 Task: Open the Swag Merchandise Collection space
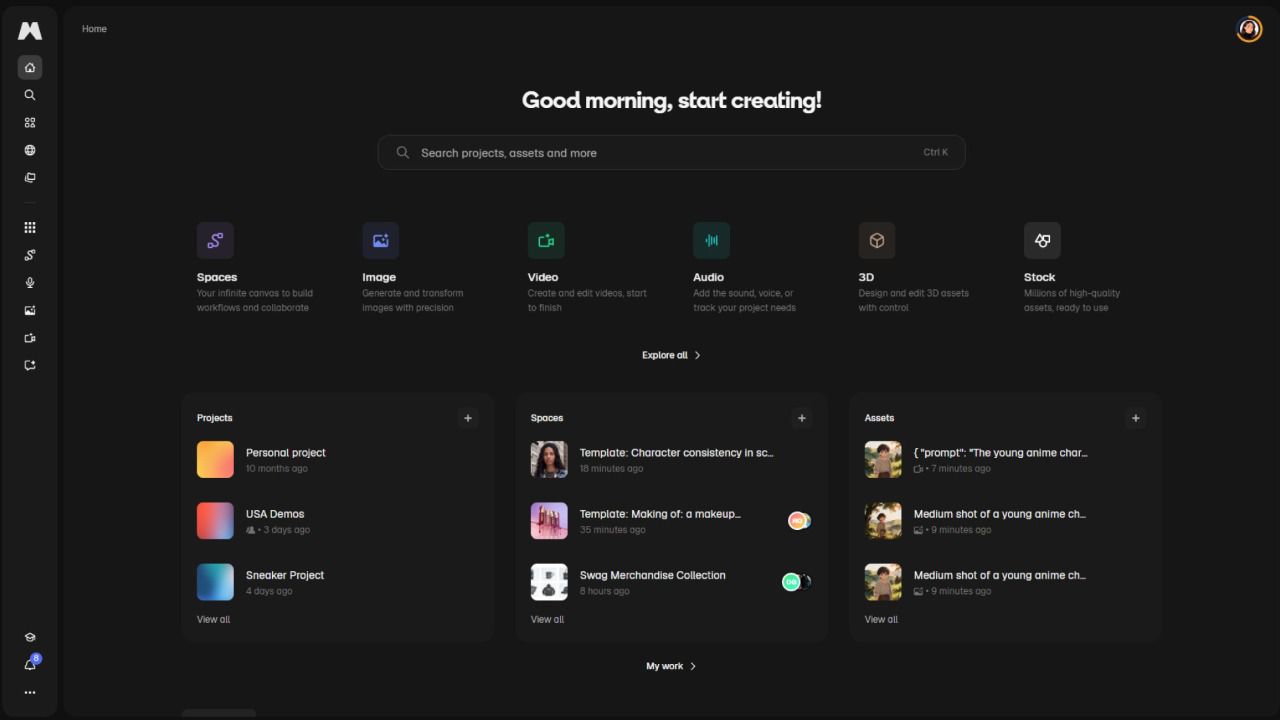click(652, 575)
